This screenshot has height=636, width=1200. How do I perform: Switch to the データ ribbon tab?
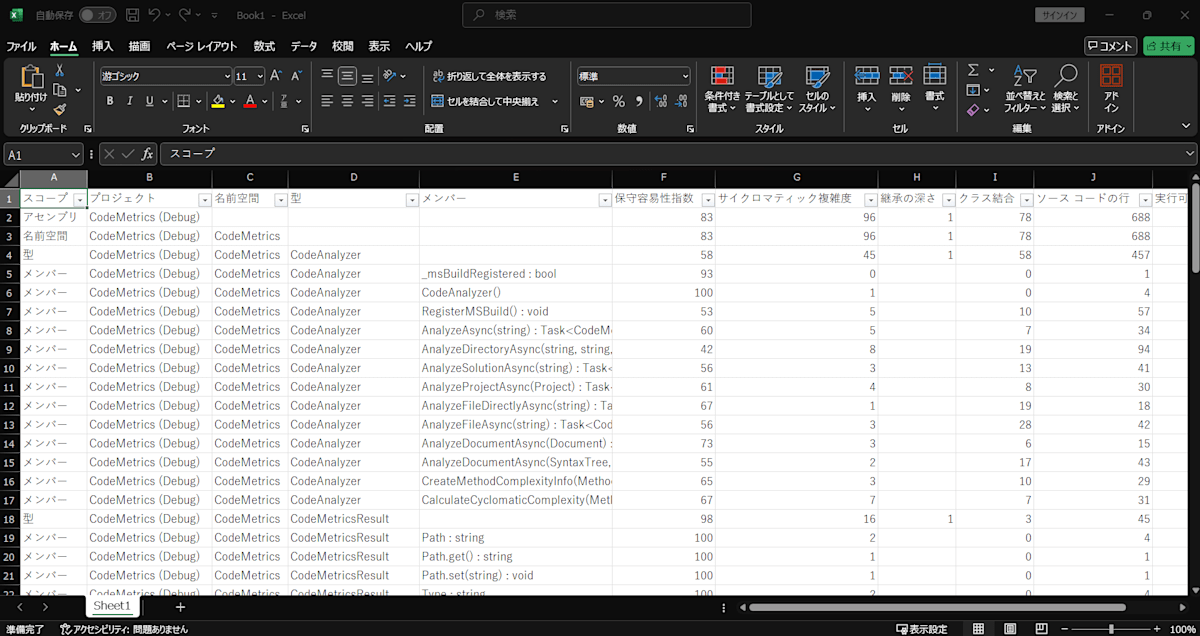click(x=304, y=46)
